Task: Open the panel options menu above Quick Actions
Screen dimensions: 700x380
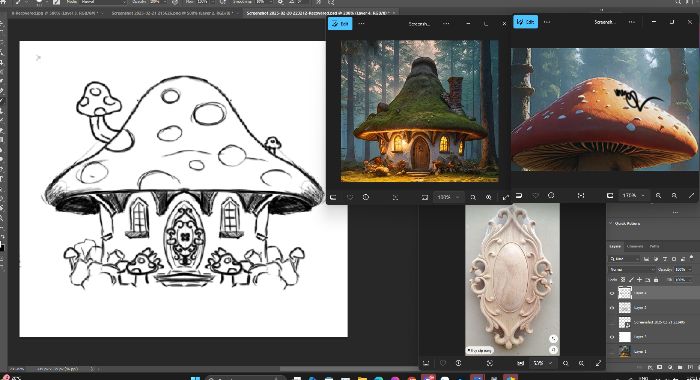Action: tap(675, 213)
